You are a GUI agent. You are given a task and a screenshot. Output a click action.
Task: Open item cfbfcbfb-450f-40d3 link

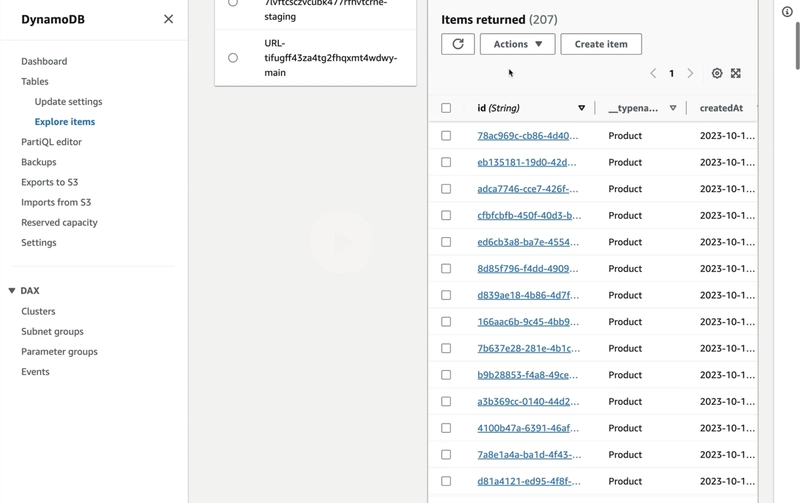[529, 215]
